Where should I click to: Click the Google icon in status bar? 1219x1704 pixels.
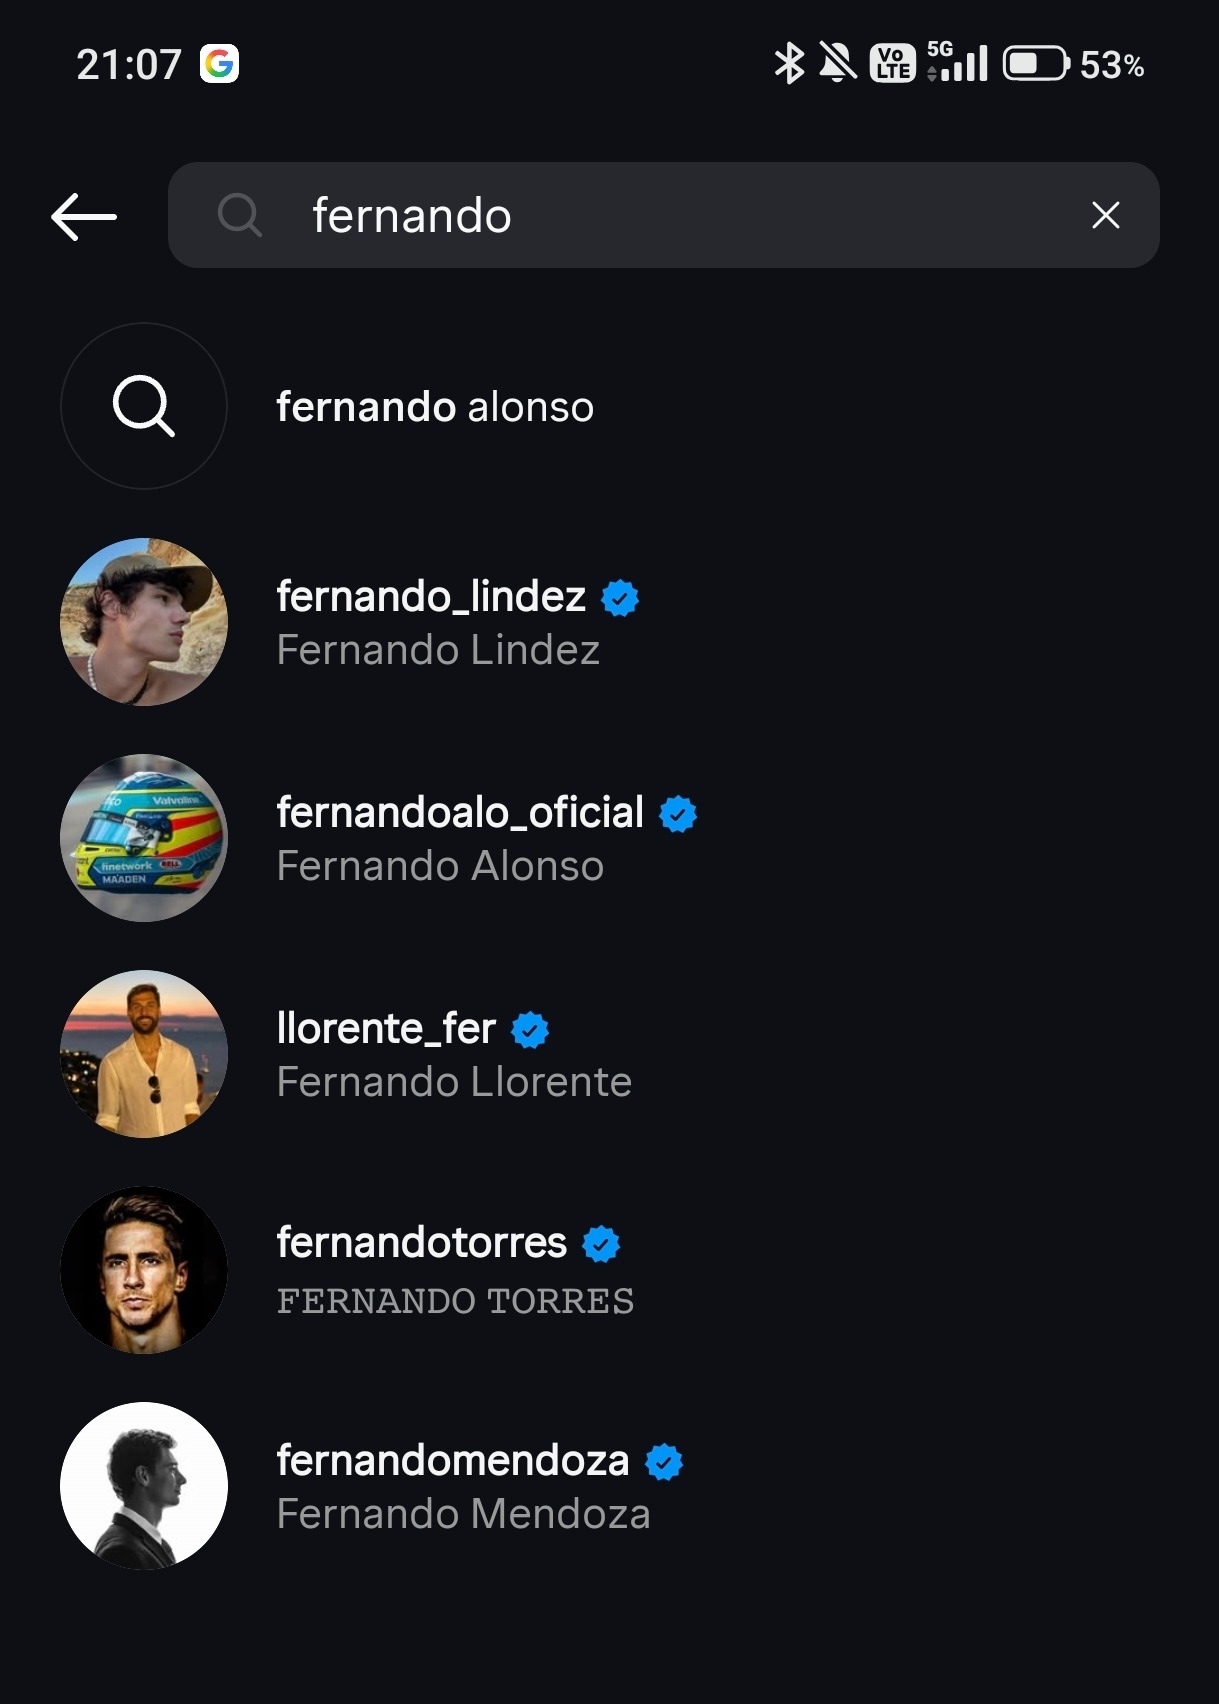pos(219,64)
